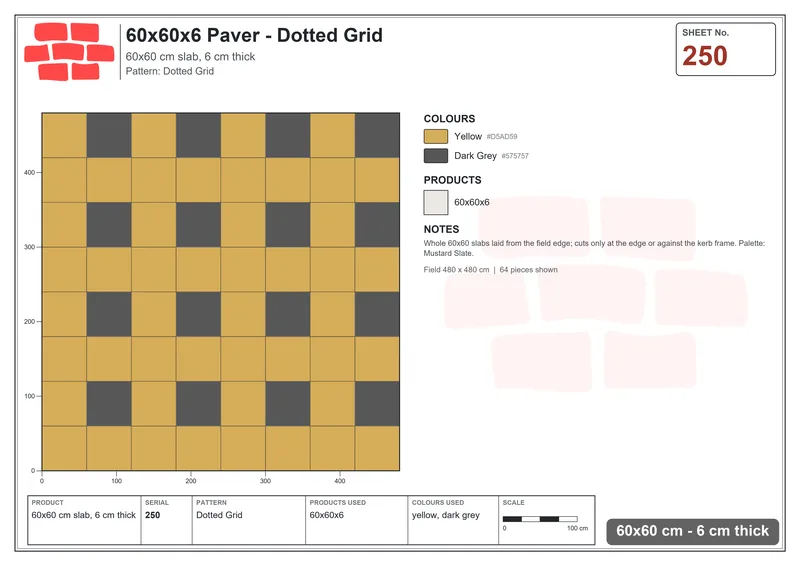
Task: Click the top-left yellow slab in the grid
Action: click(64, 135)
